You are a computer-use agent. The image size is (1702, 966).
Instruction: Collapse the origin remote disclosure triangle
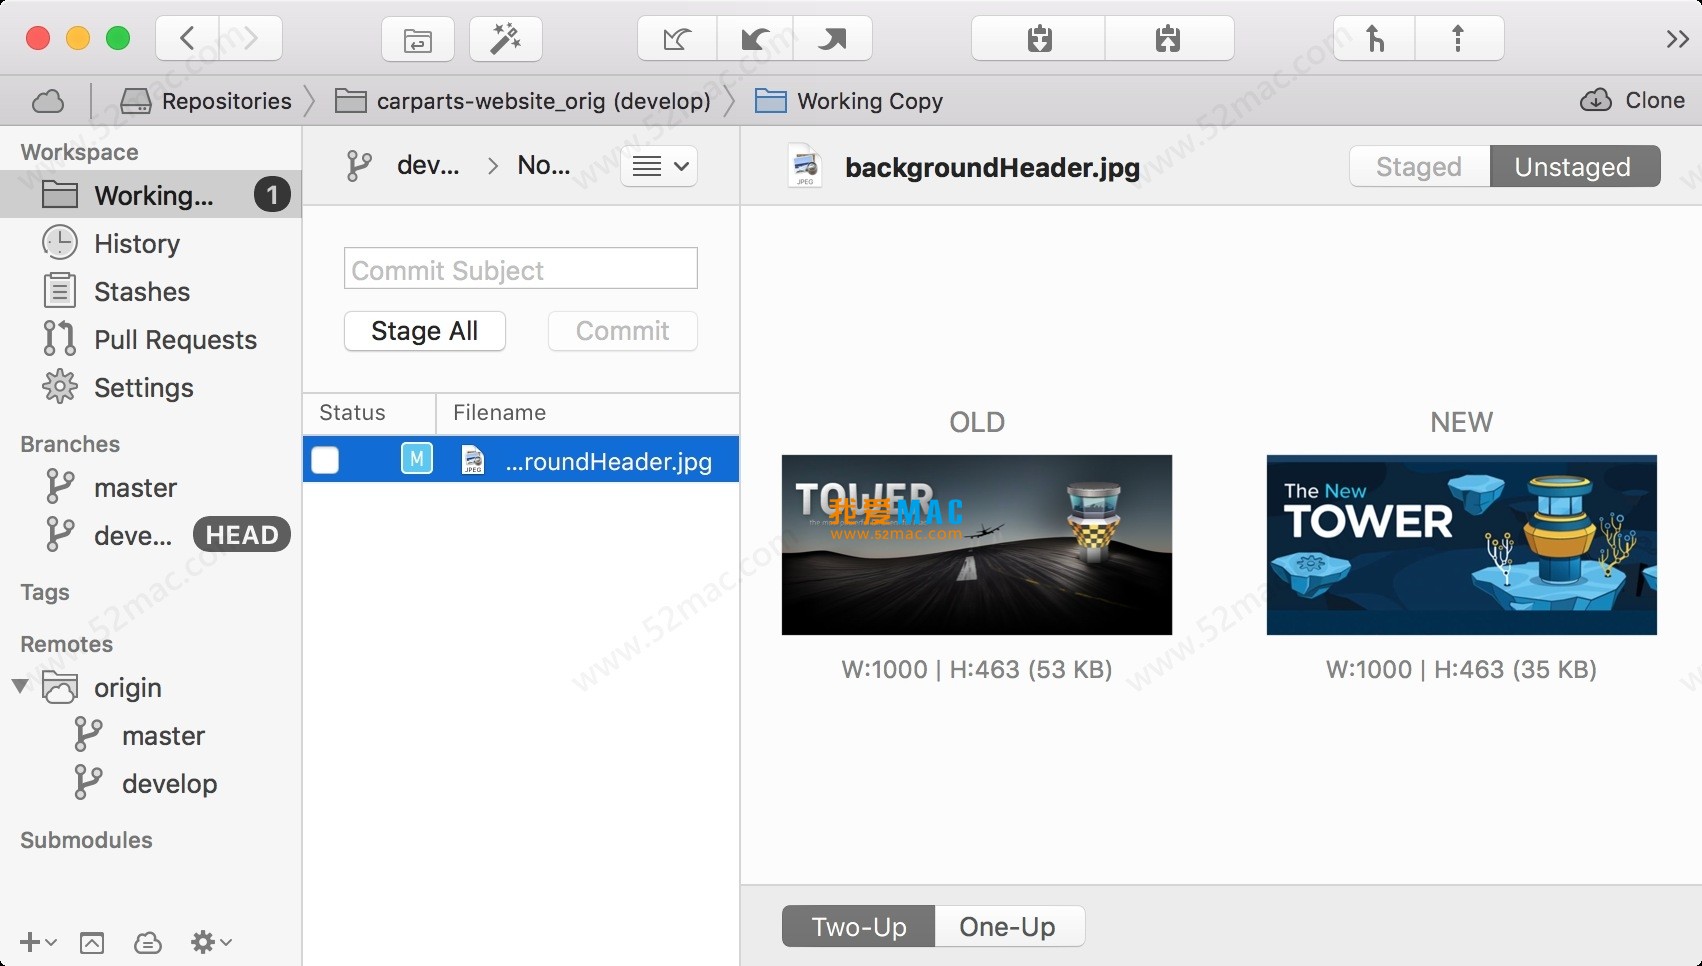tap(20, 687)
